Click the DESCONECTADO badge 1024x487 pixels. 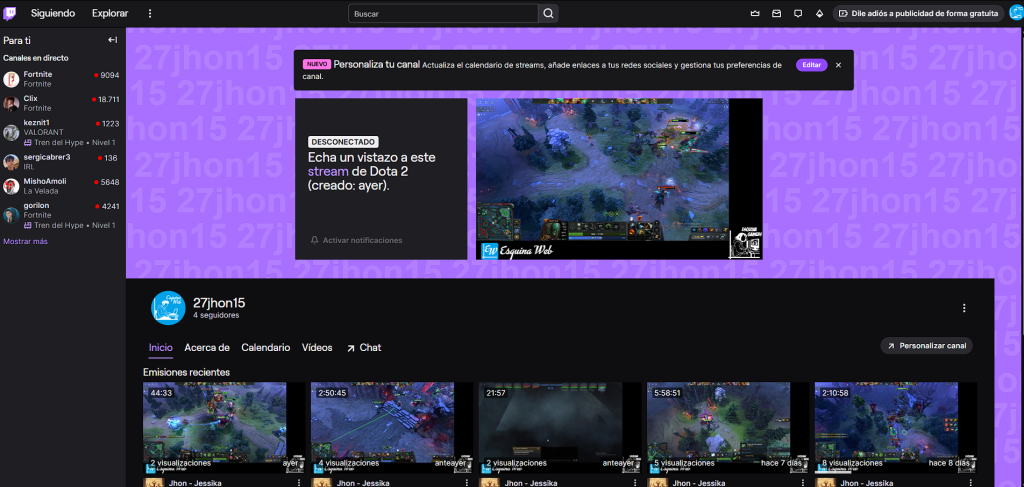coord(344,142)
